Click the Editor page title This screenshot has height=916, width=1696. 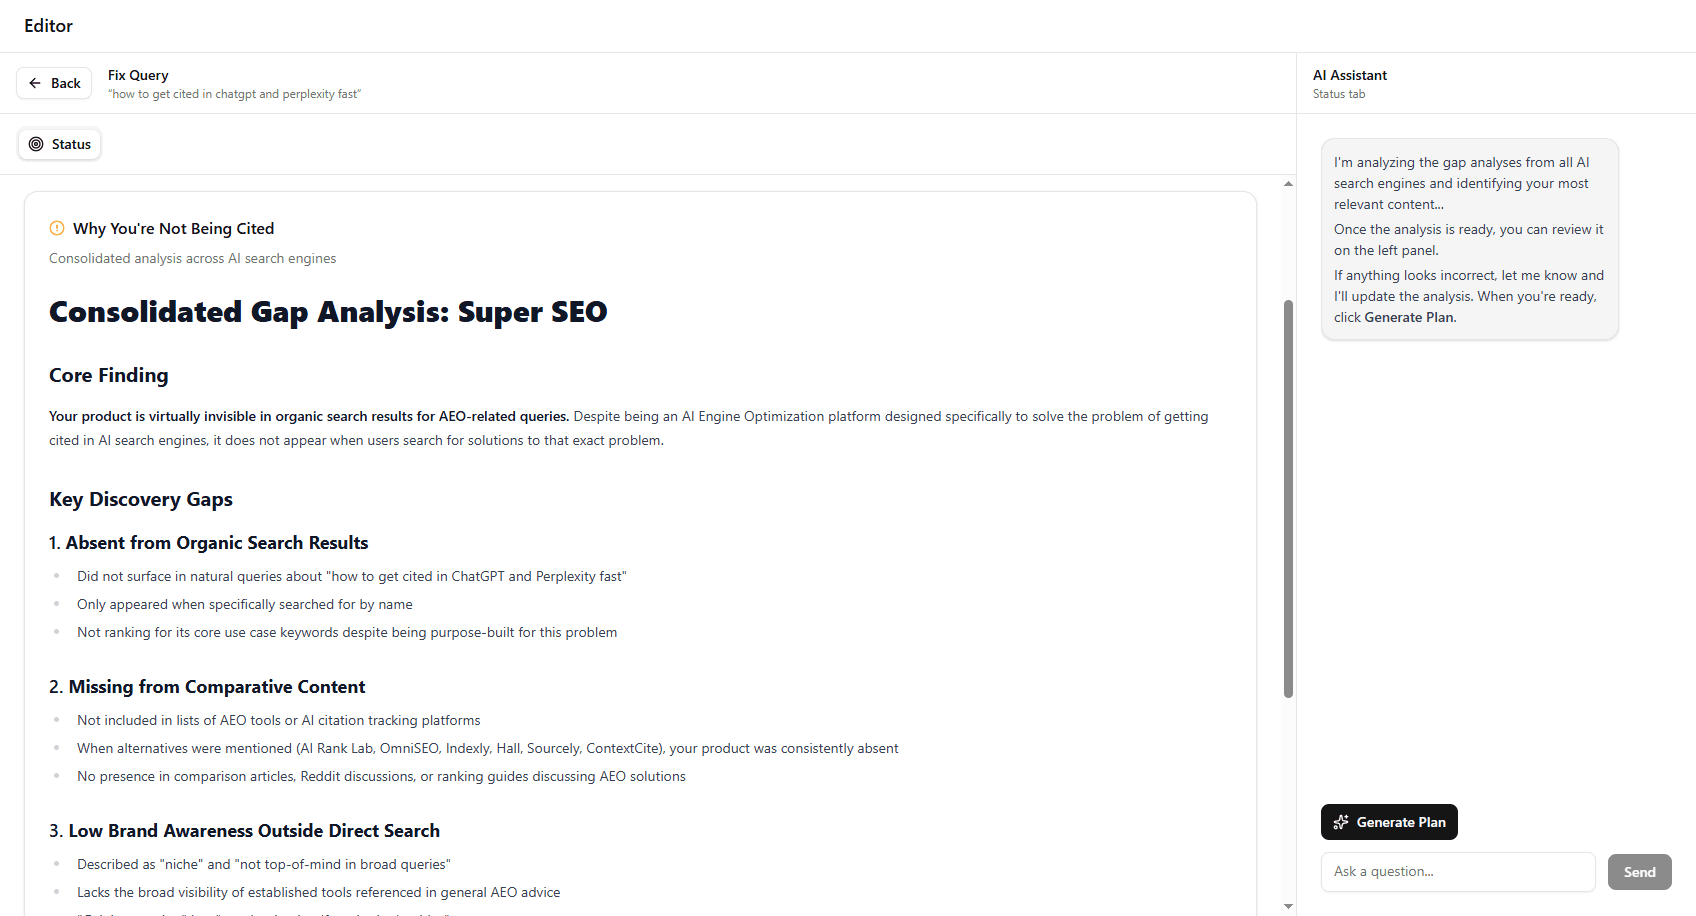coord(48,26)
